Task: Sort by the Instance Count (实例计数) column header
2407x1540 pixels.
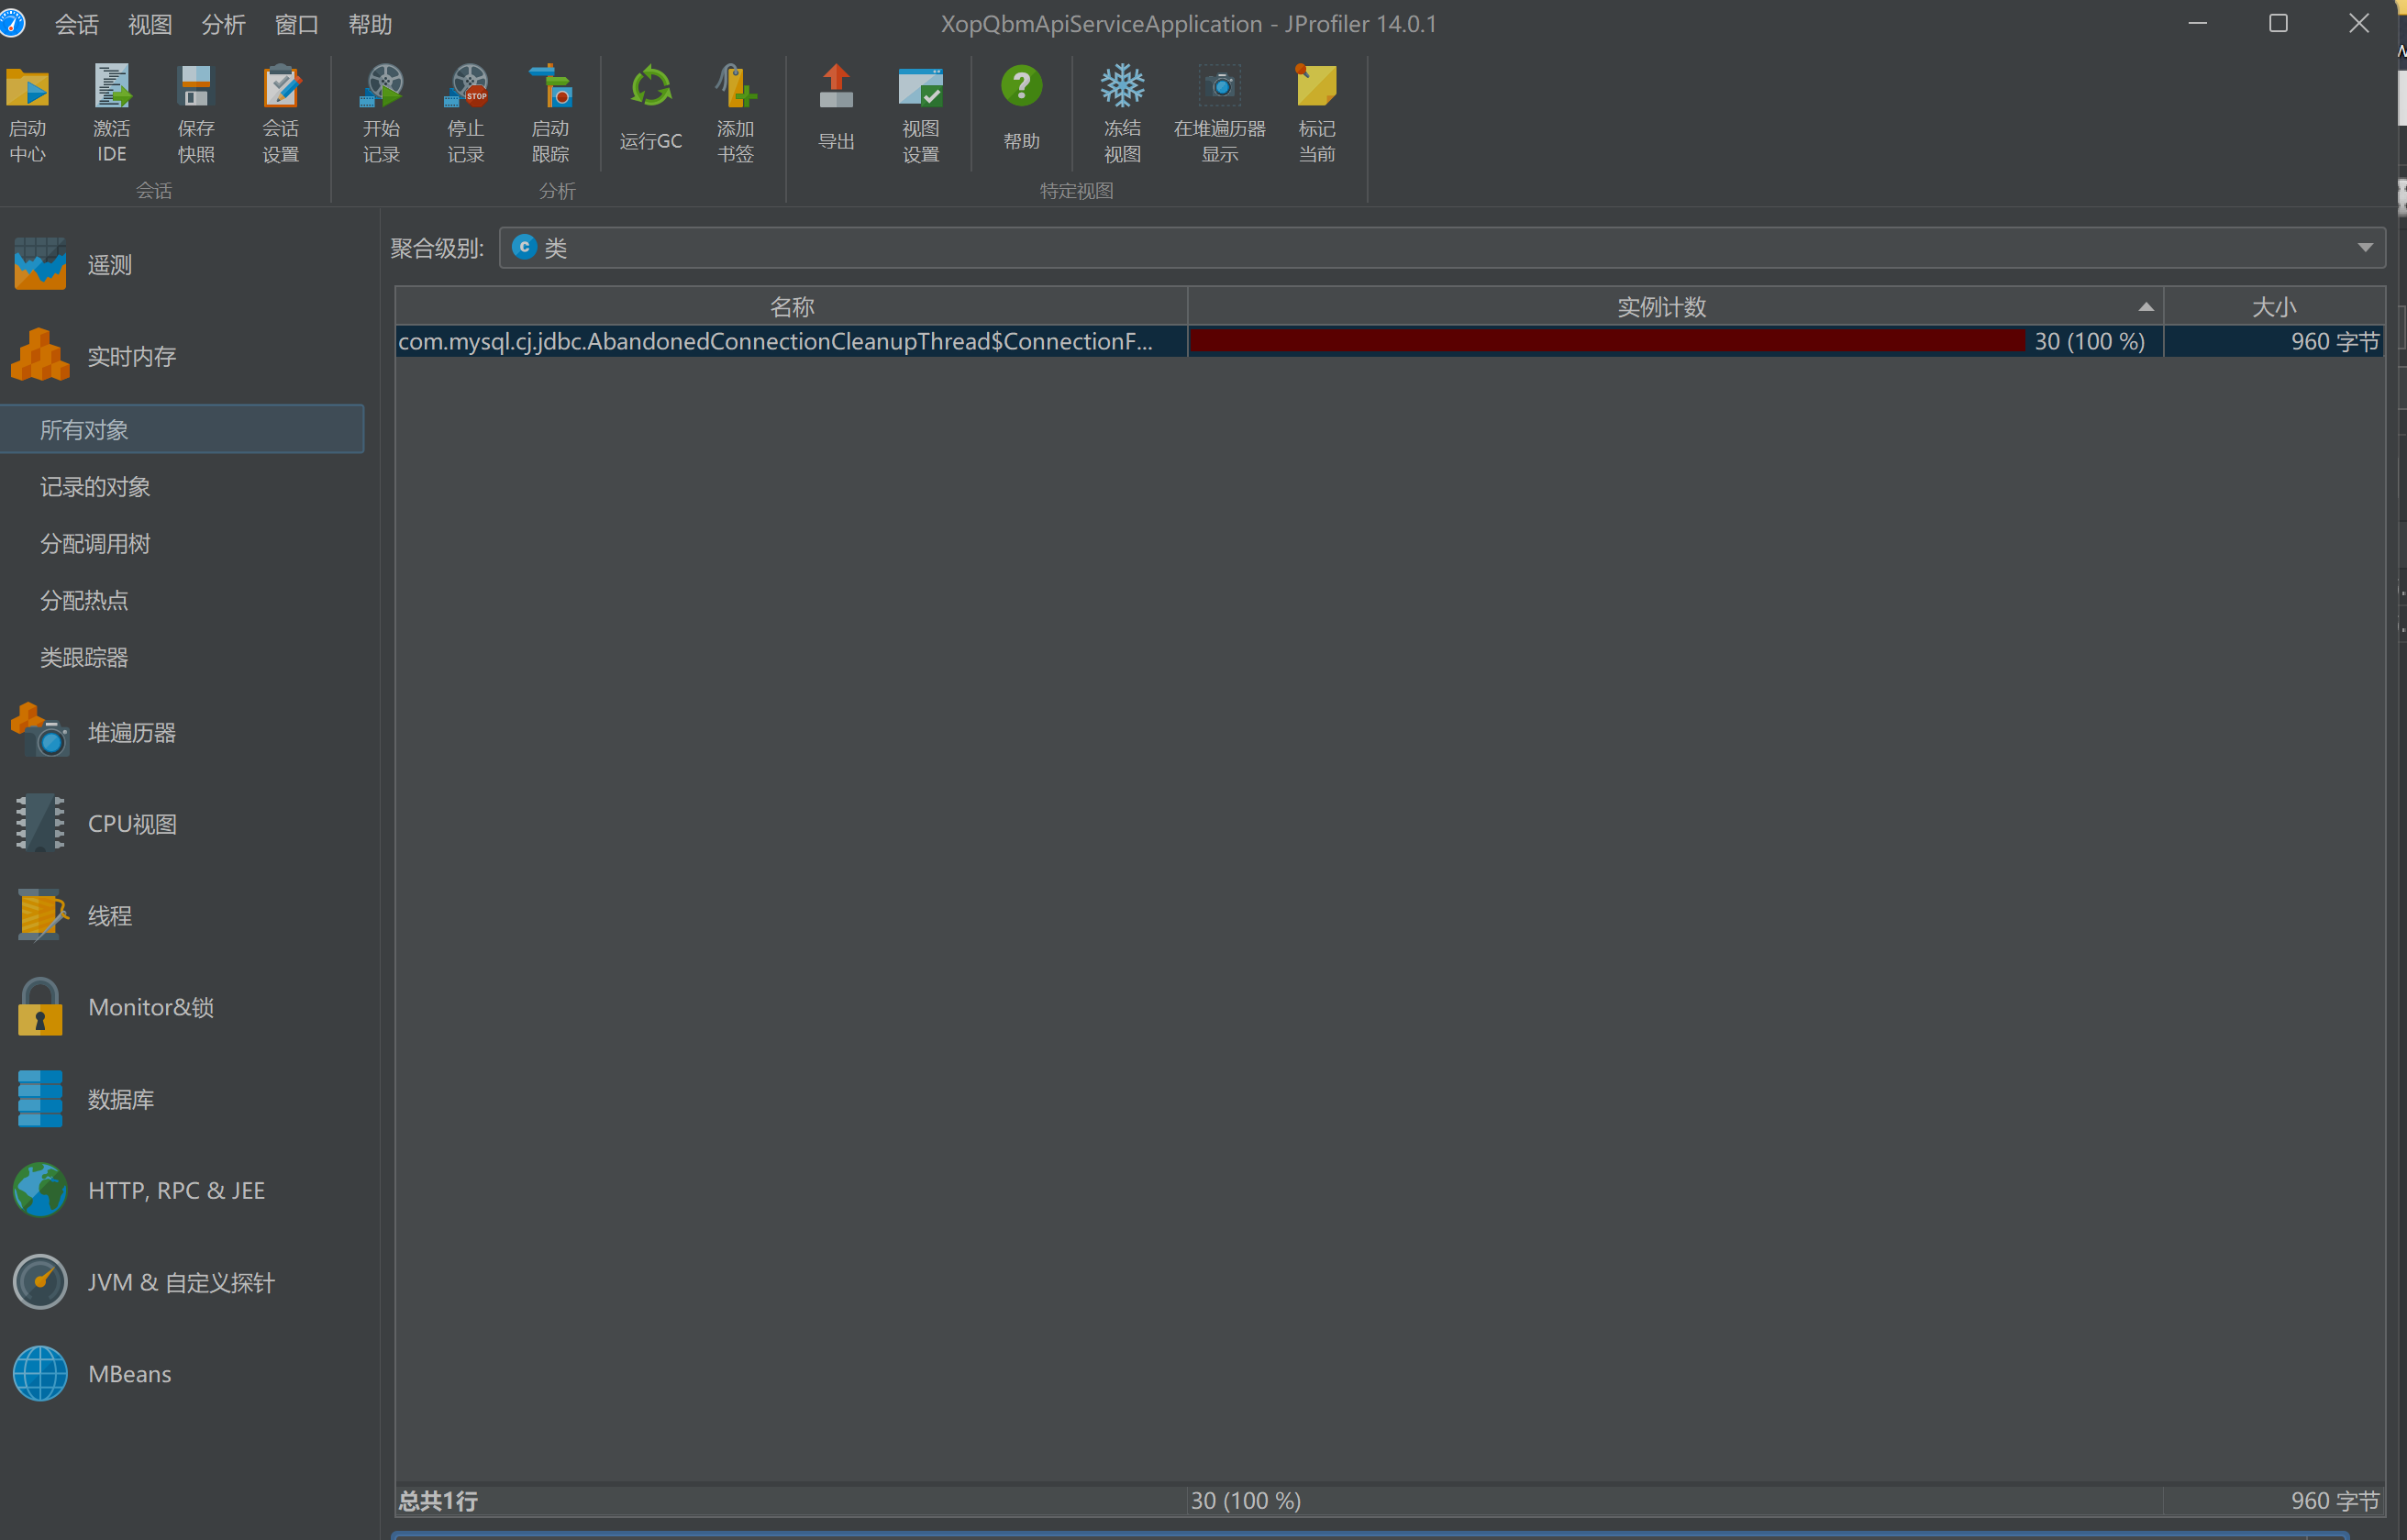Action: coord(1661,307)
